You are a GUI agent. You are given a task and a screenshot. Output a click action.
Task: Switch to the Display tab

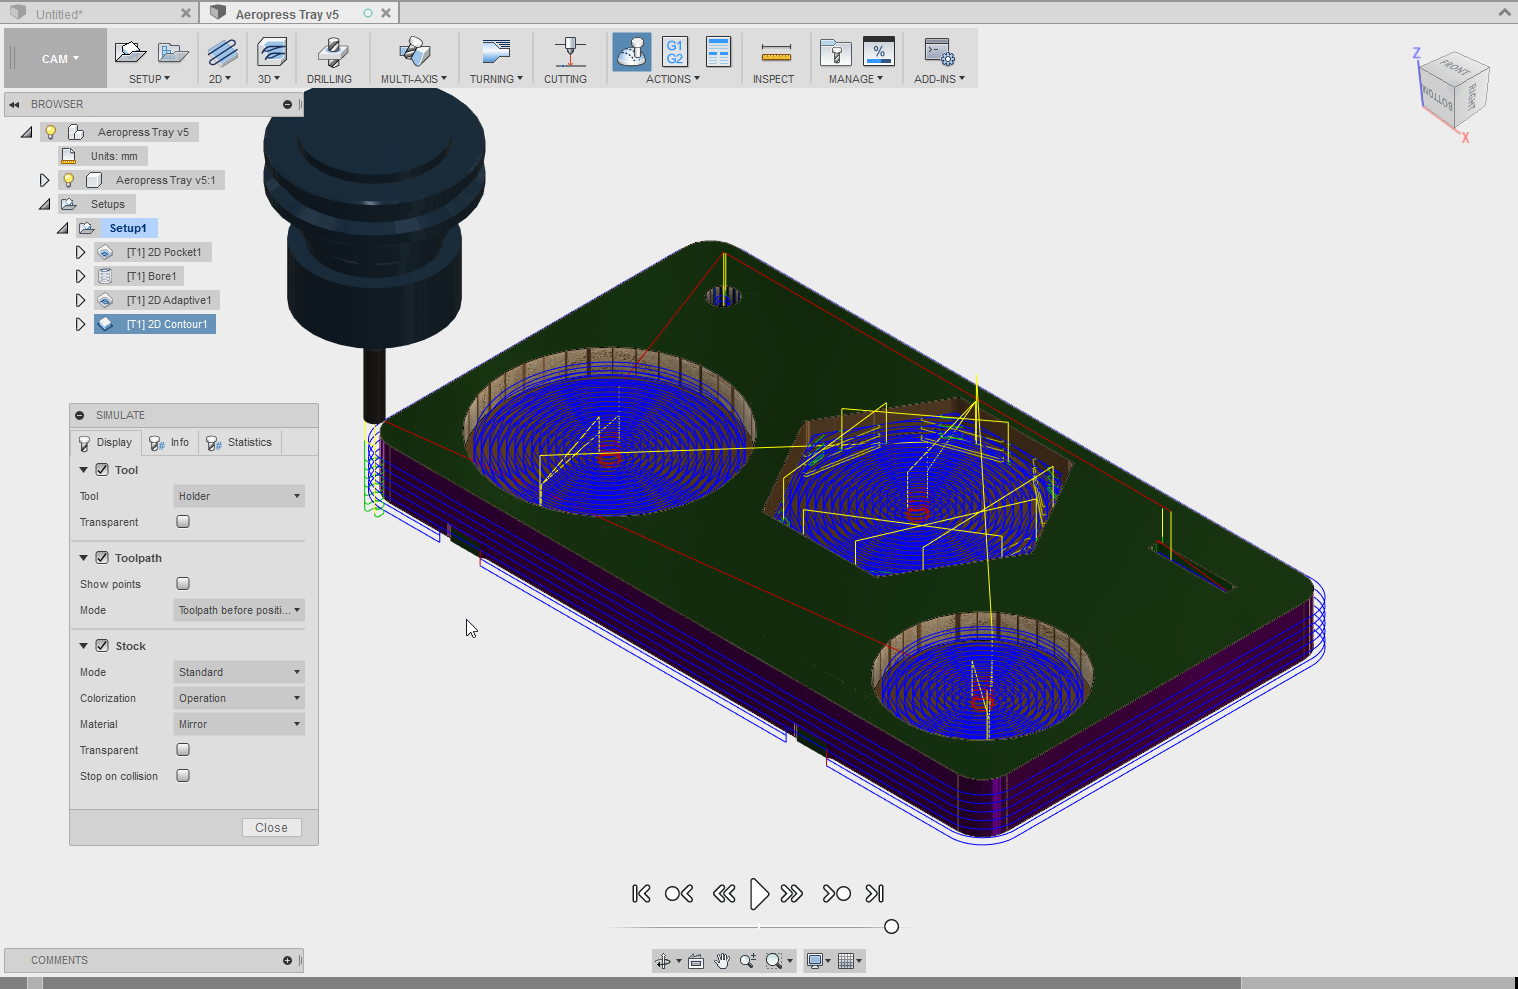[105, 442]
